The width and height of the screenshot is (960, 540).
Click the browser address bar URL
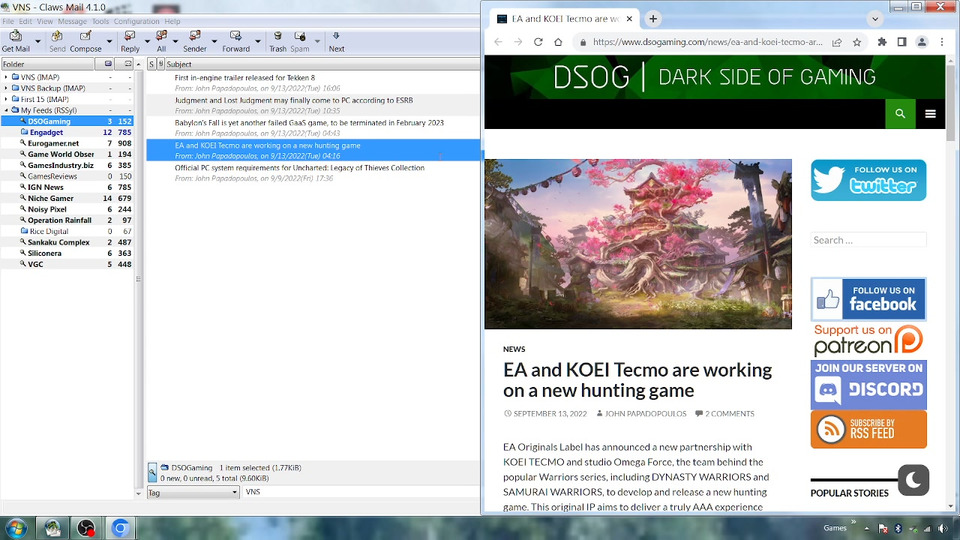[708, 42]
